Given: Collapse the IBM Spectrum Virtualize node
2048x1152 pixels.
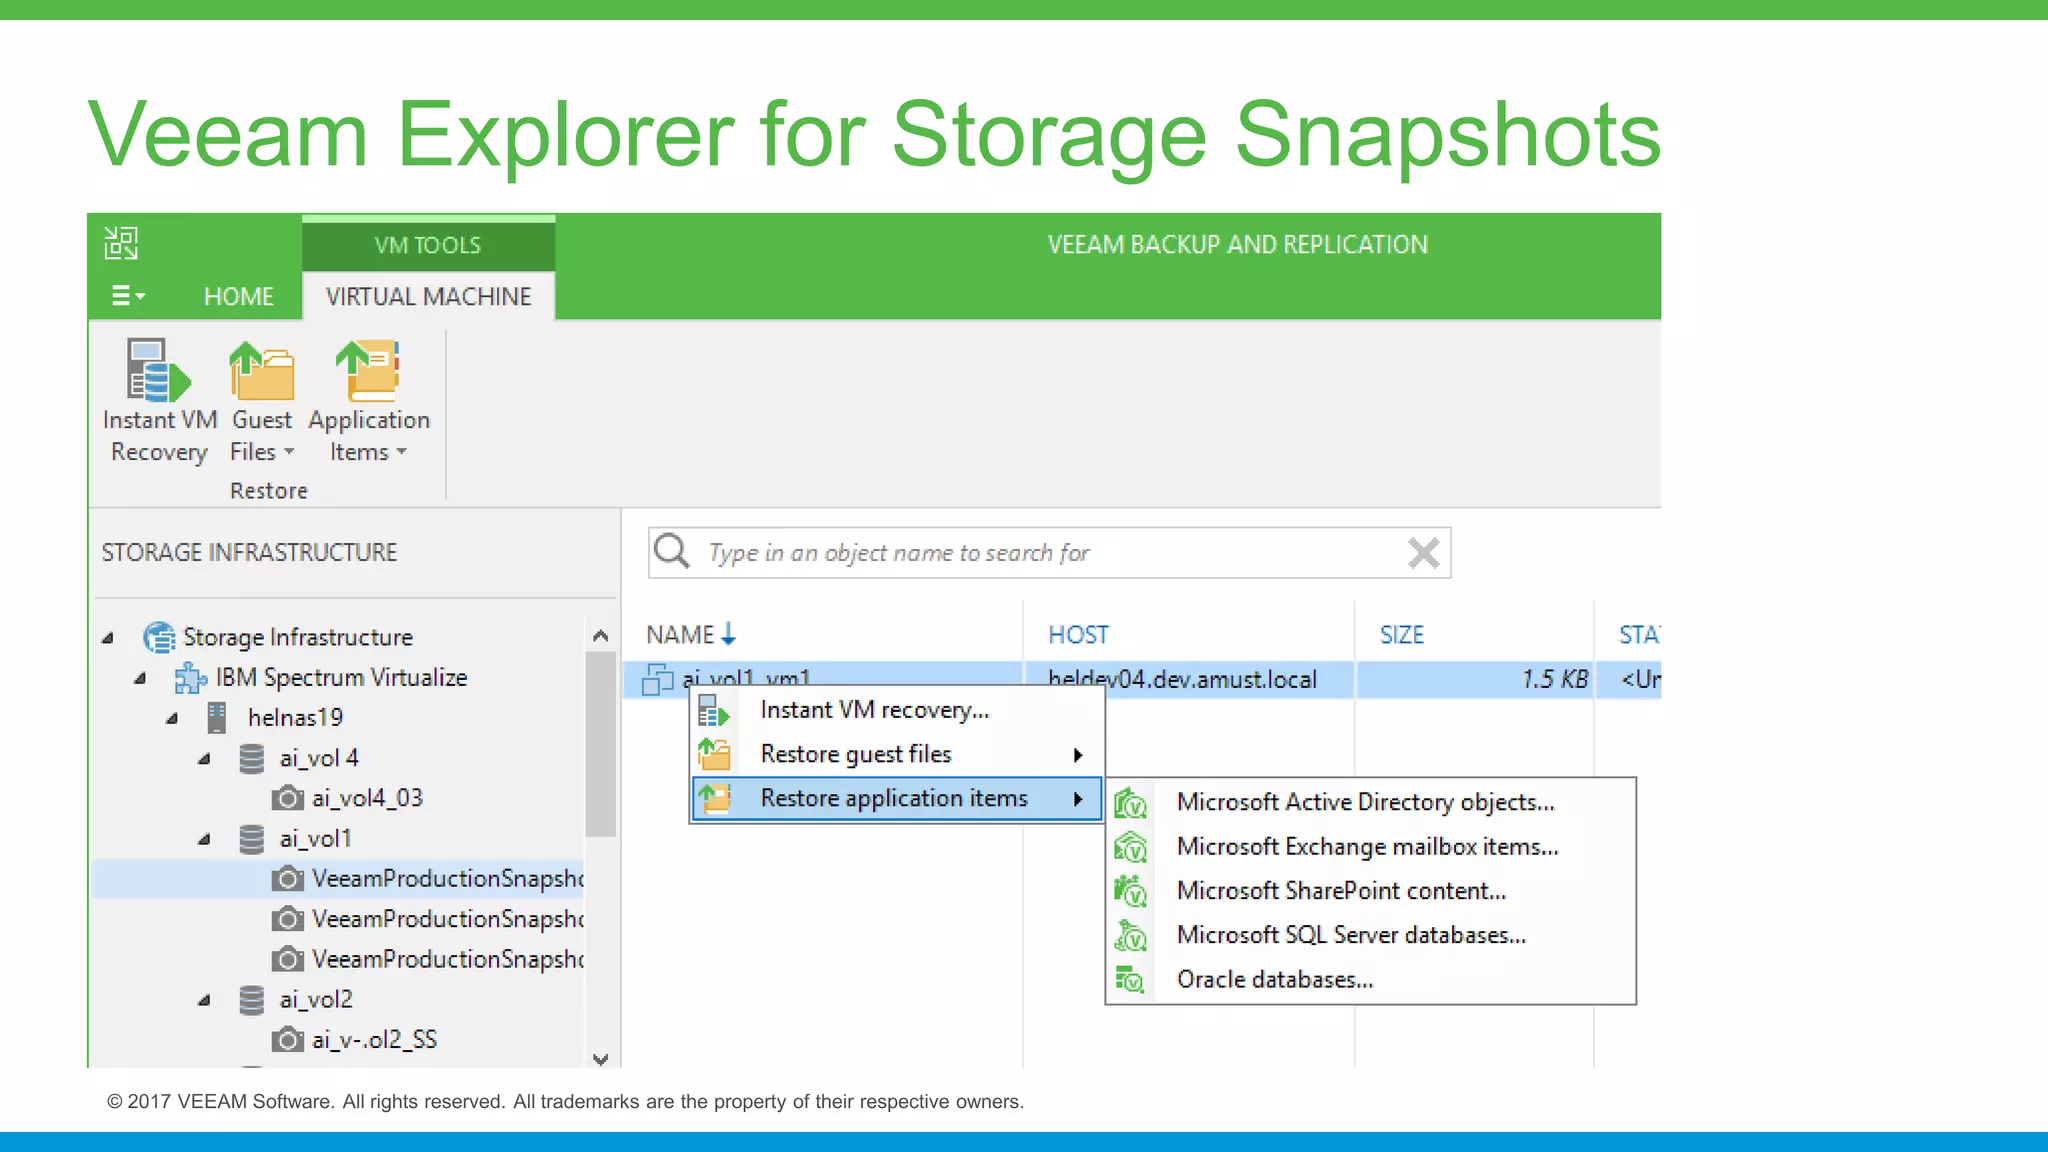Looking at the screenshot, I should [x=140, y=678].
